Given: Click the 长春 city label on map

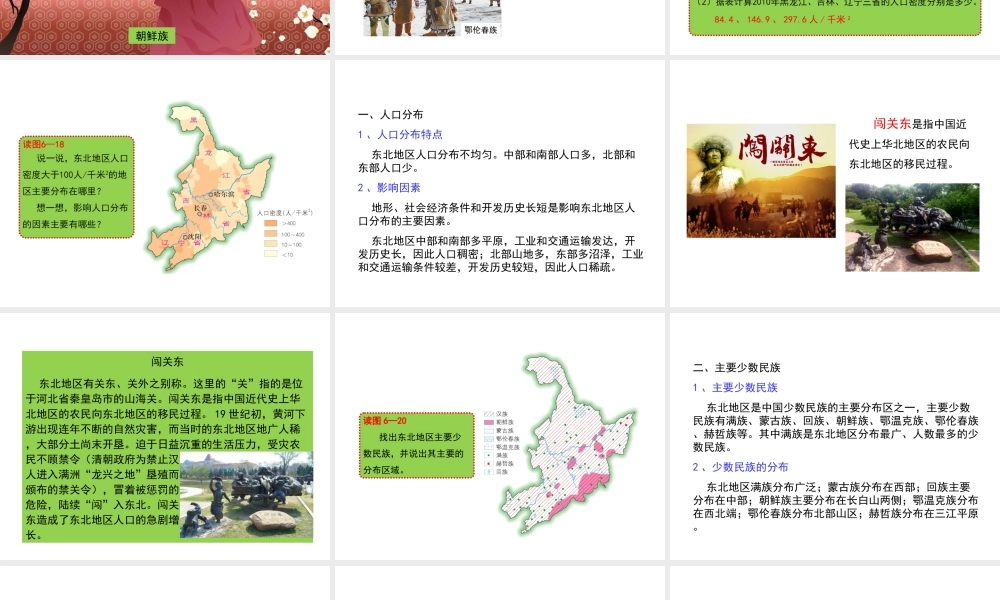Looking at the screenshot, I should pyautogui.click(x=200, y=208).
